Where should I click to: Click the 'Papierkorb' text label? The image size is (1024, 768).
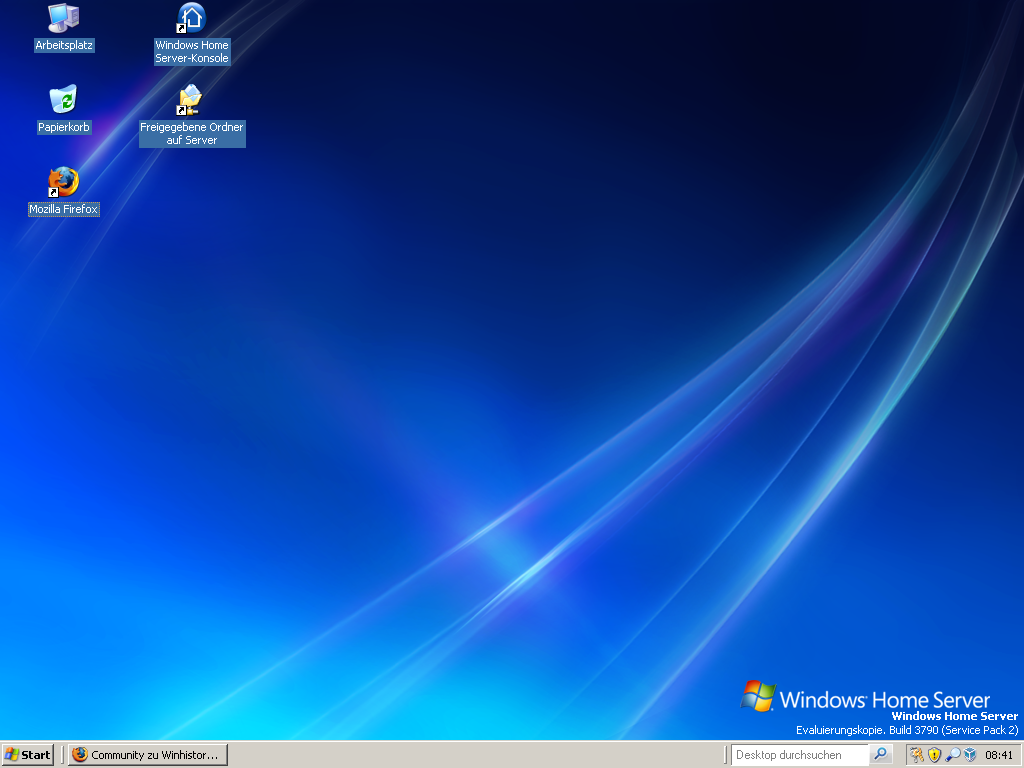point(64,128)
